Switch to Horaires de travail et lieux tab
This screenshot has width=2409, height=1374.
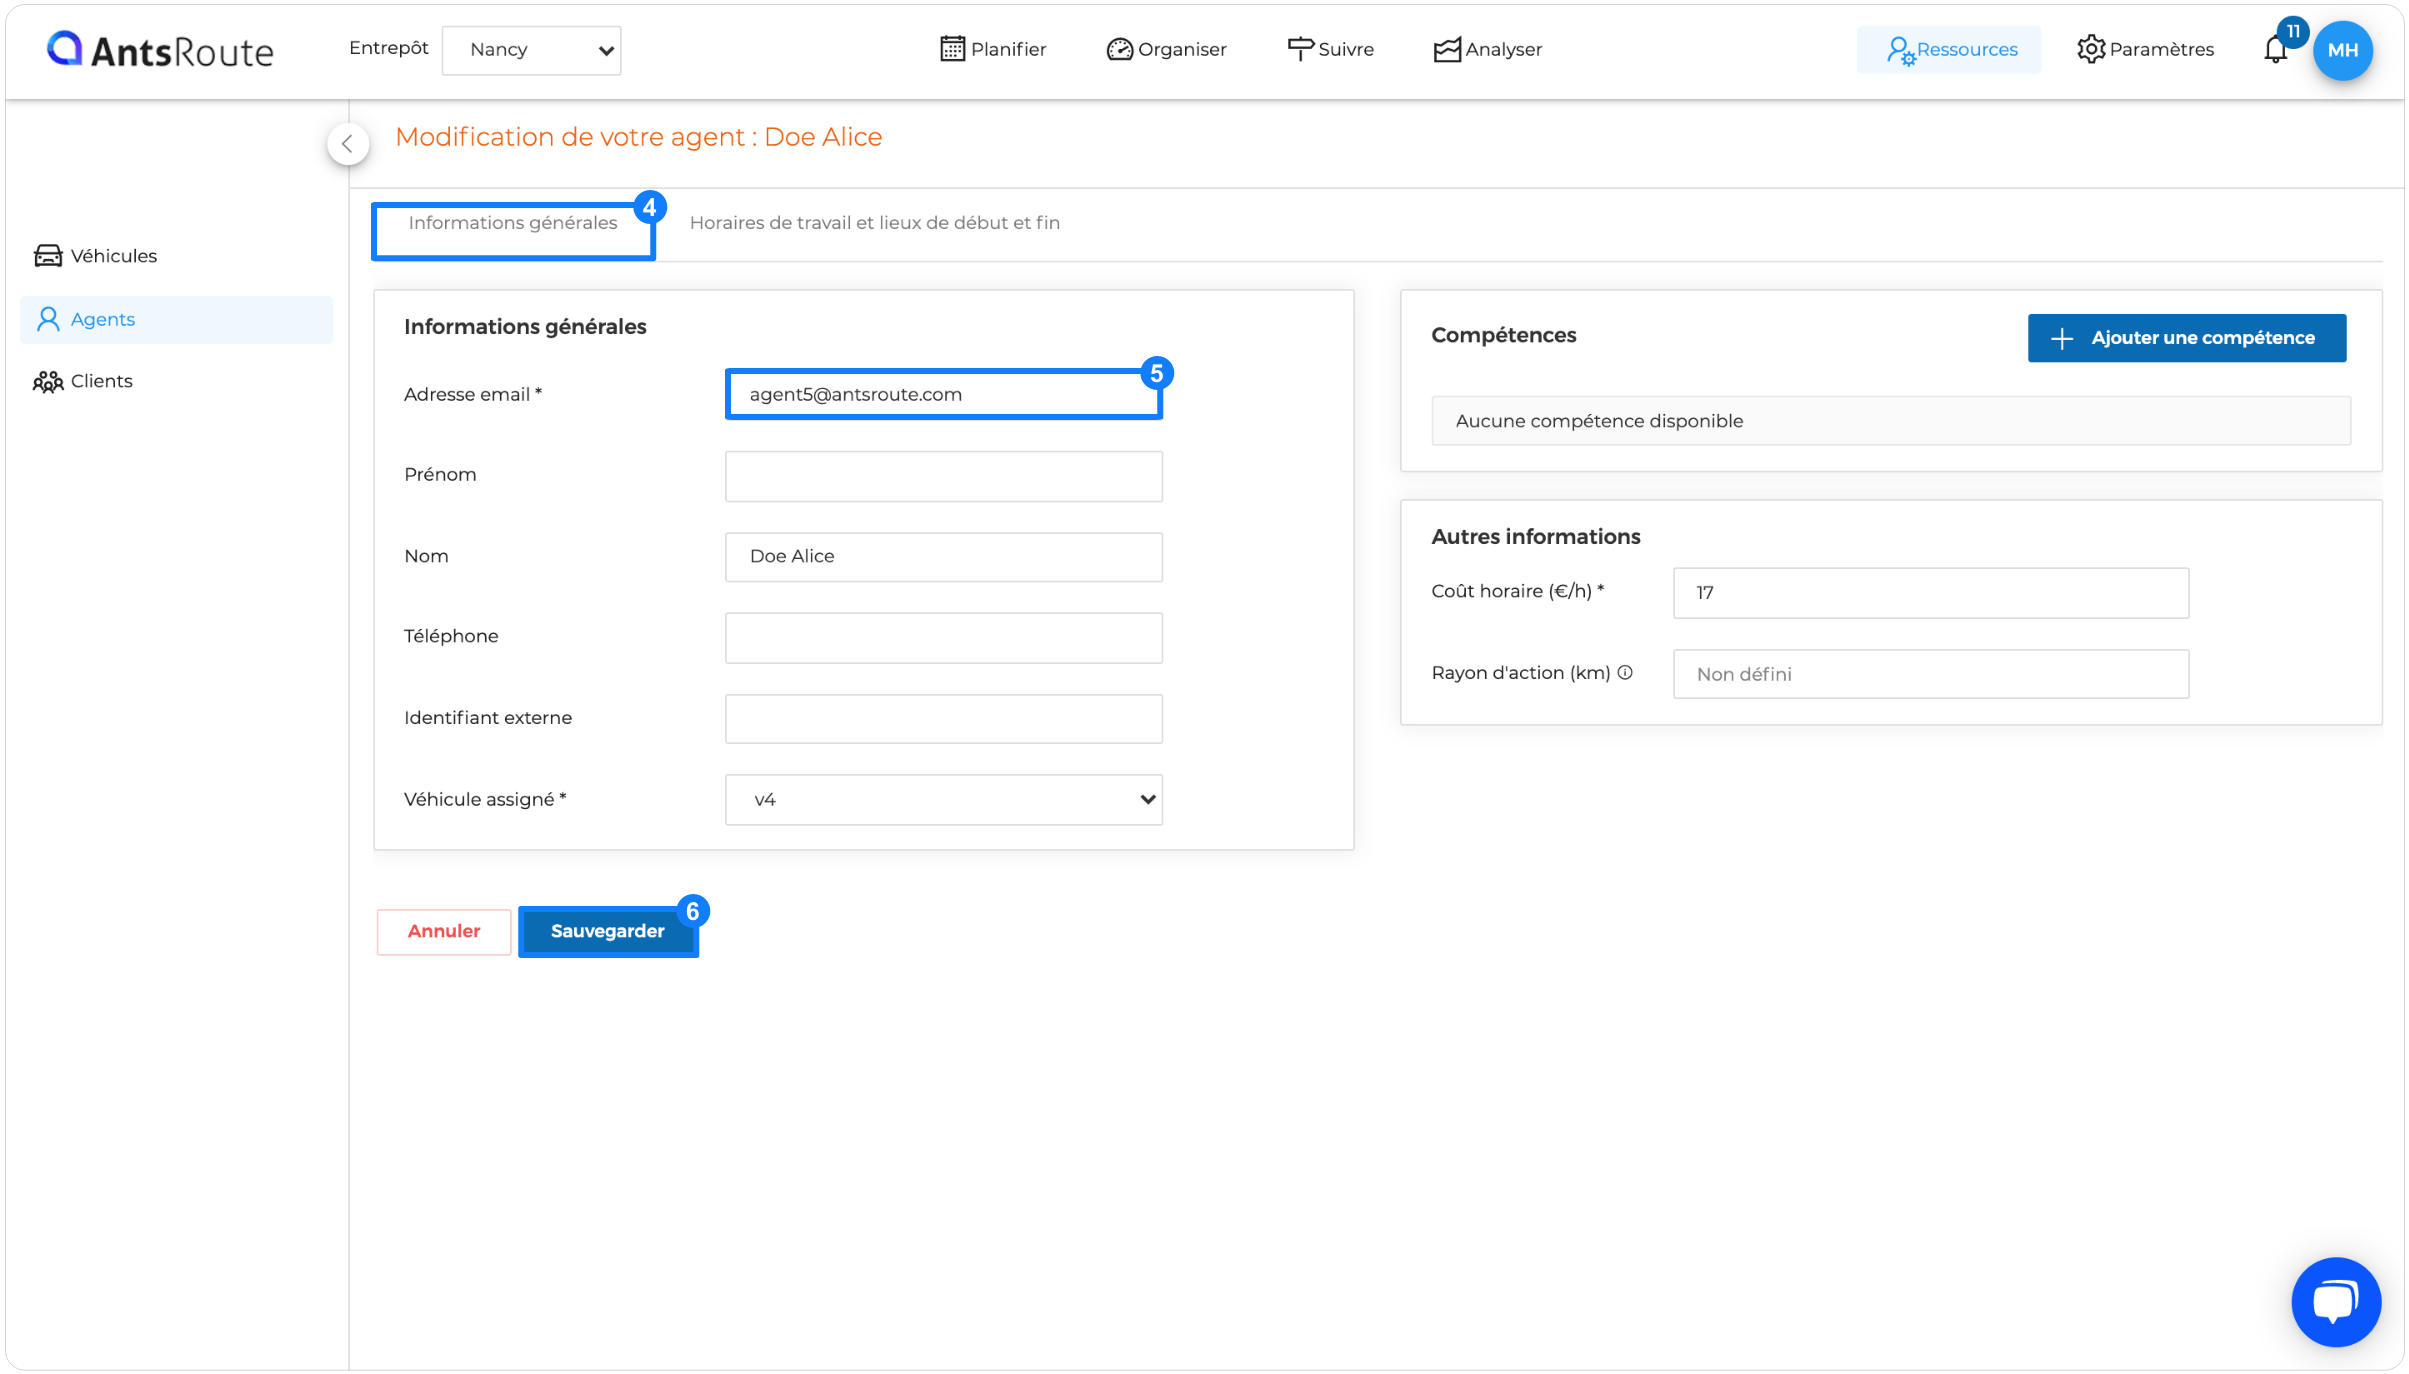click(x=875, y=223)
